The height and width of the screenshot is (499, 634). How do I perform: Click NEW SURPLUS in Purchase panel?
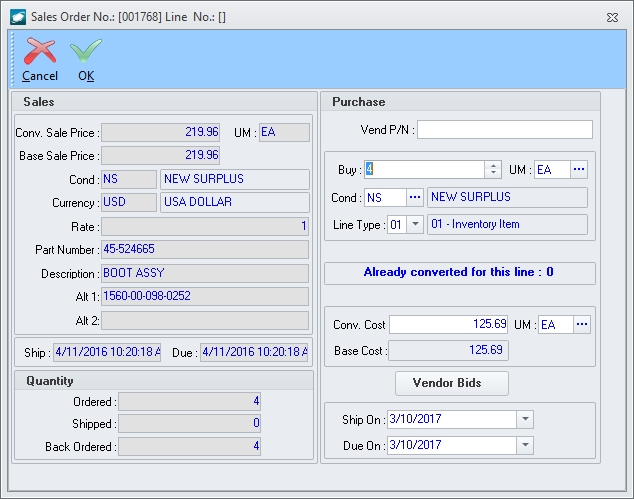tap(507, 197)
